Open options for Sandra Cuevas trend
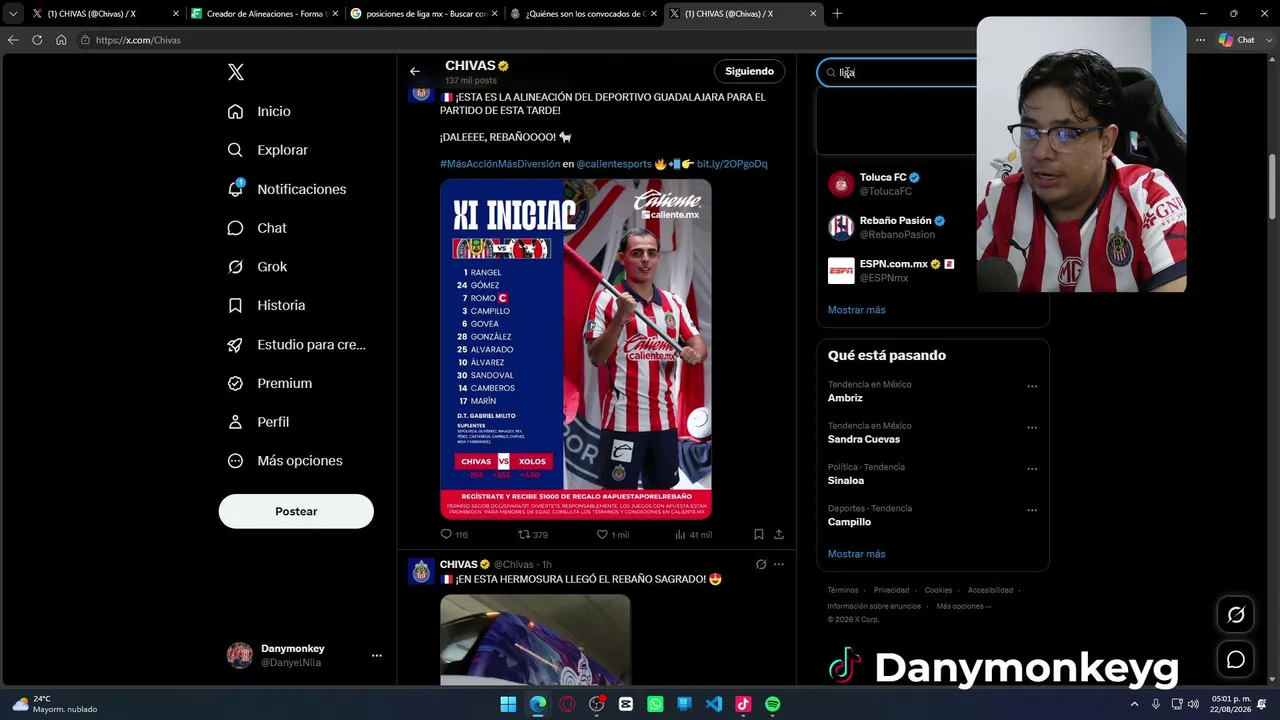The height and width of the screenshot is (720, 1280). (x=1032, y=427)
